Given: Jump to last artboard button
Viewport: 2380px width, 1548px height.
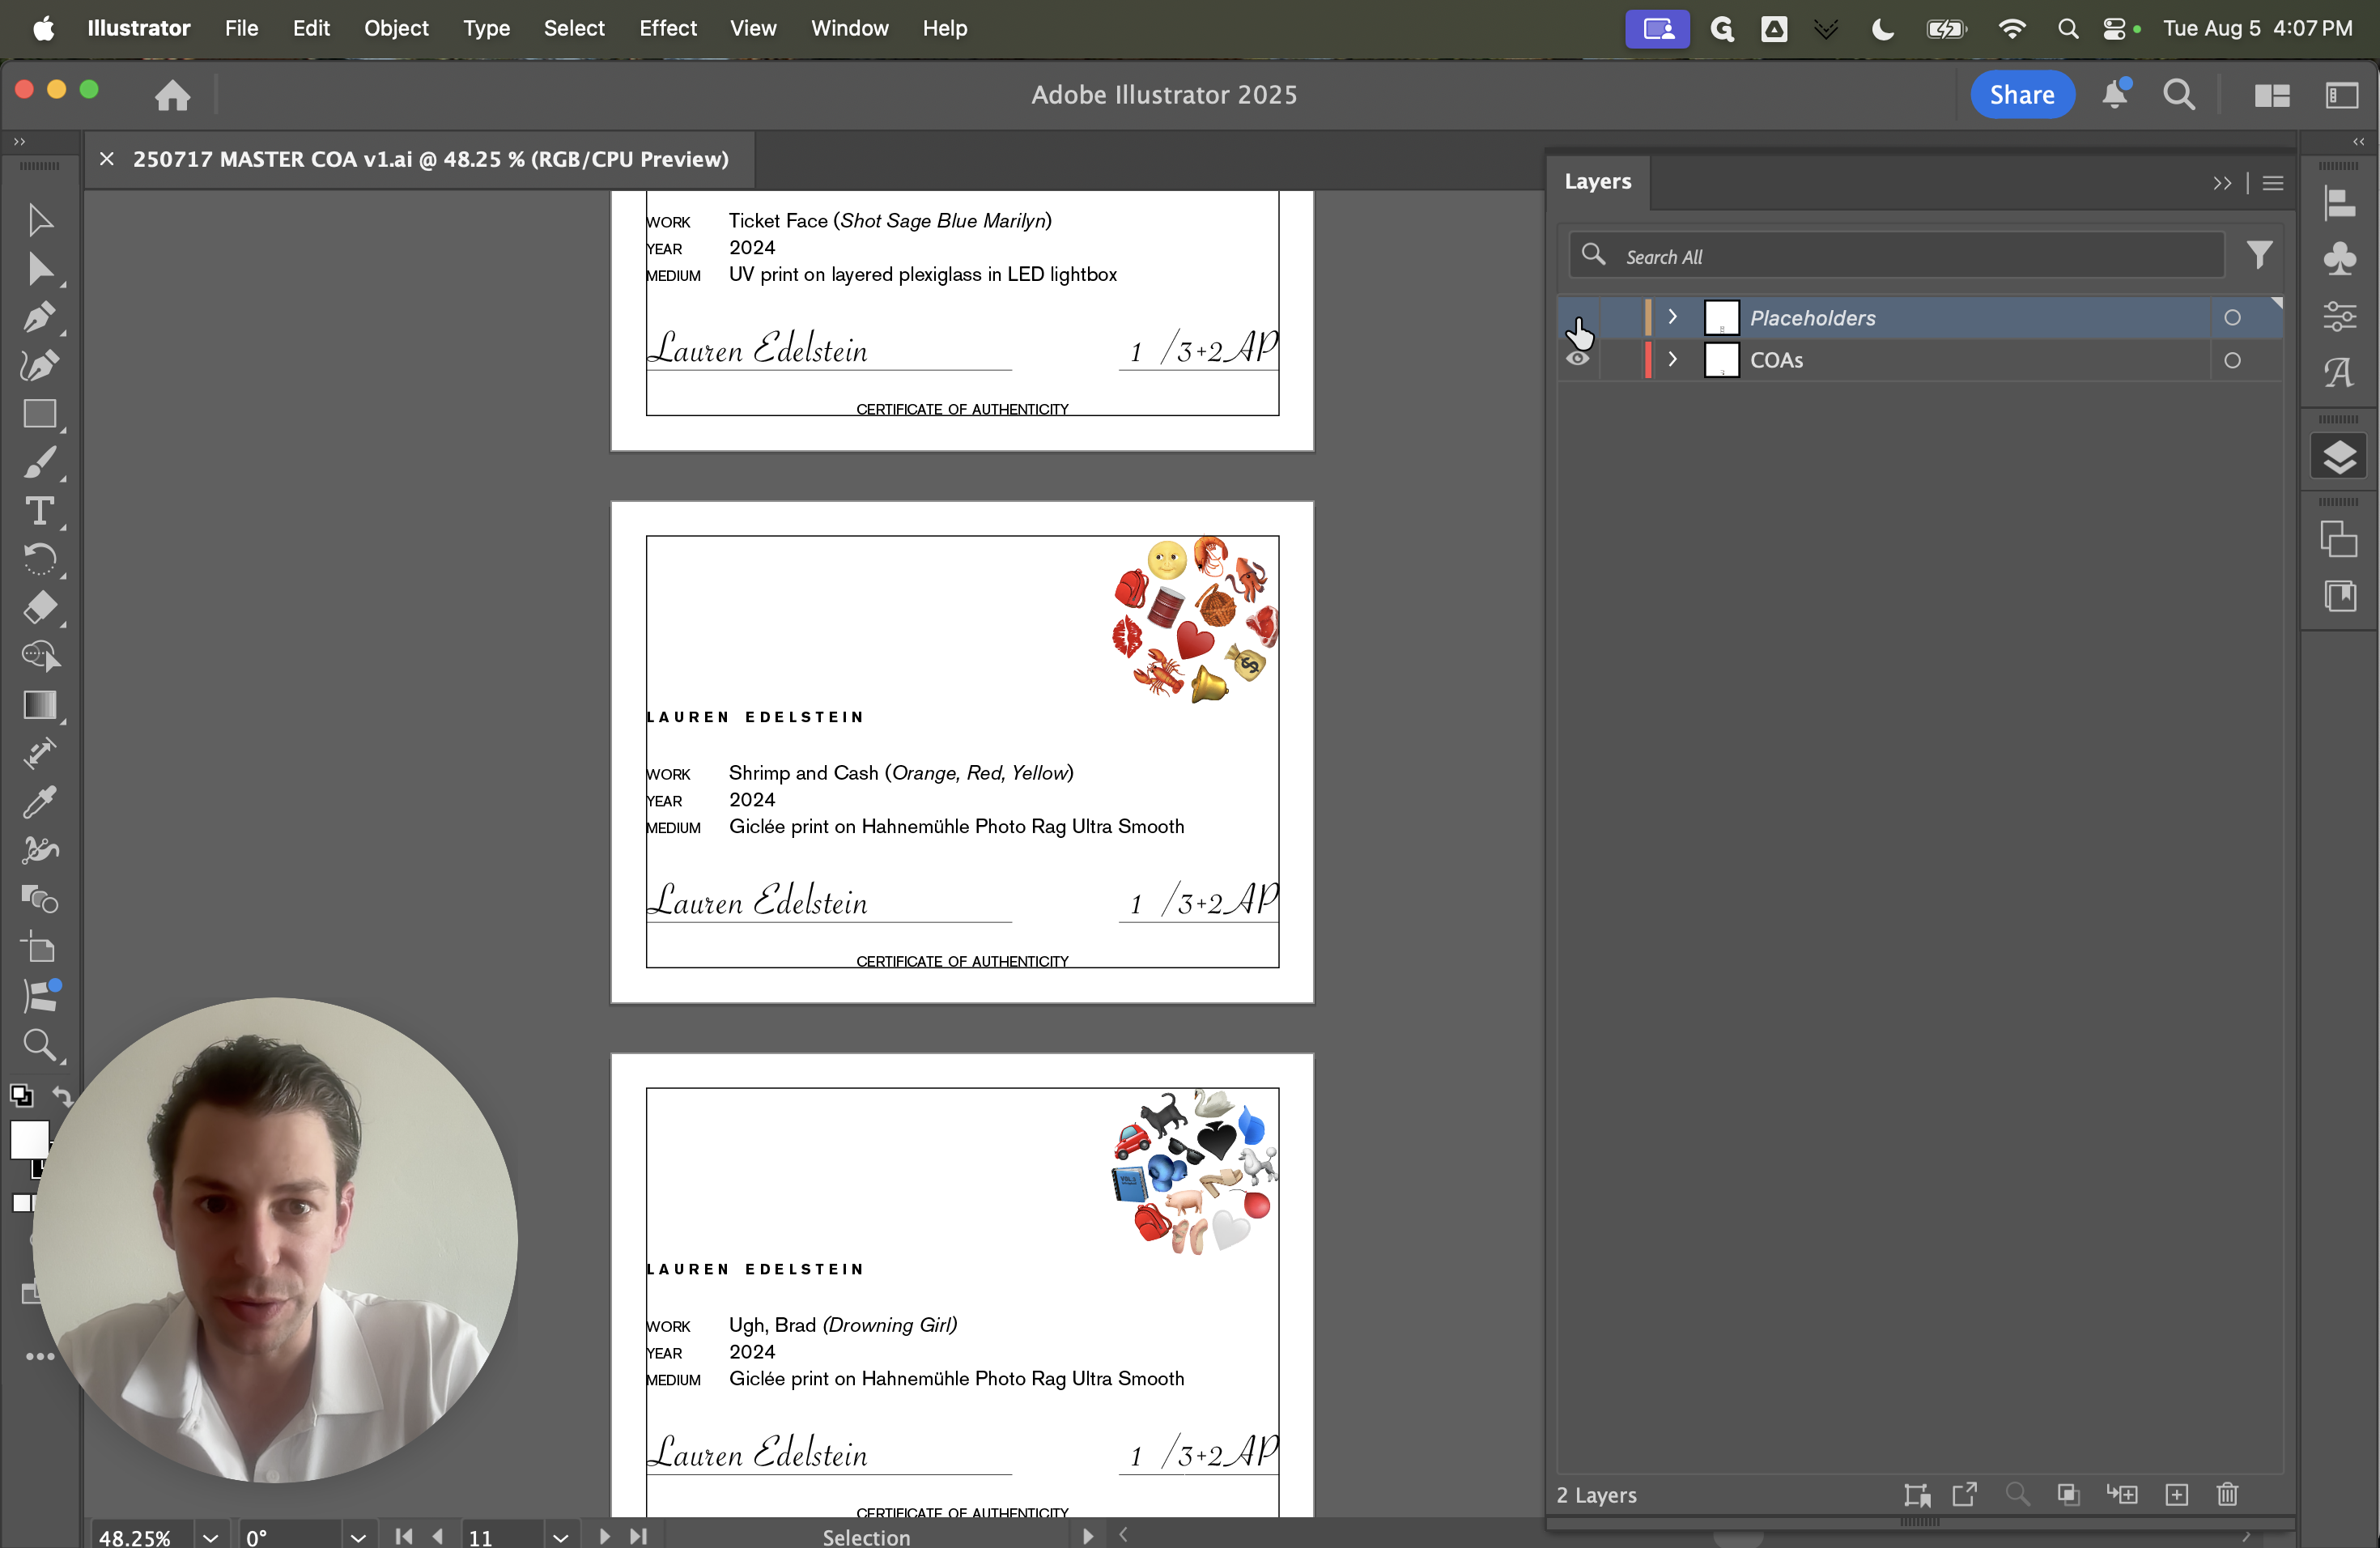Looking at the screenshot, I should point(638,1536).
